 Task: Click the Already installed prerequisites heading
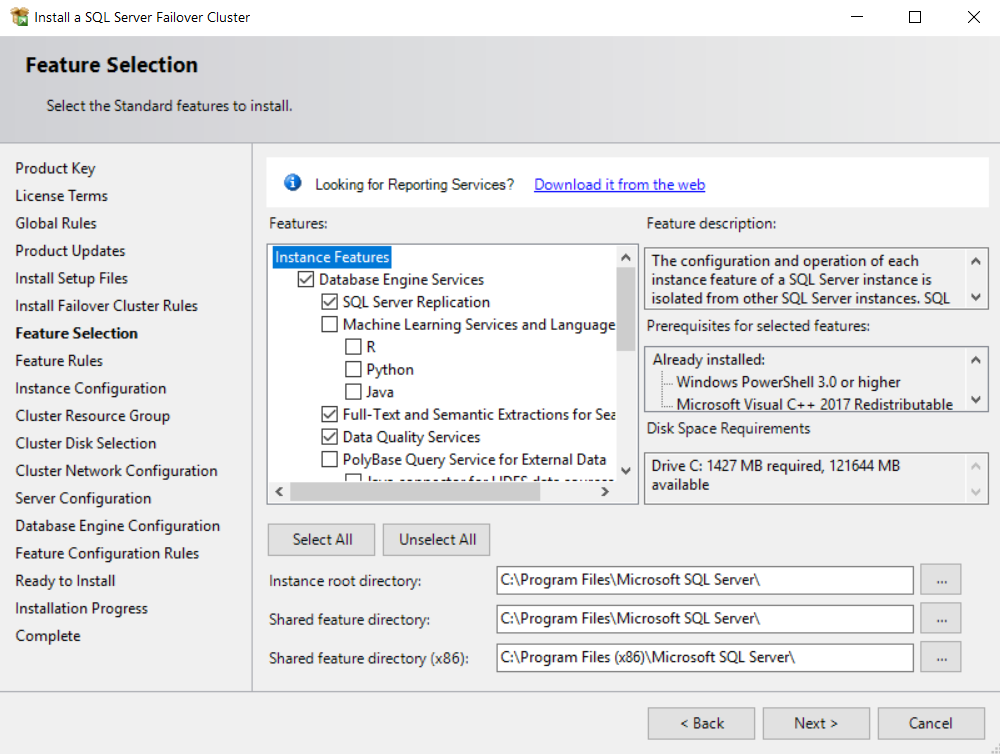709,360
